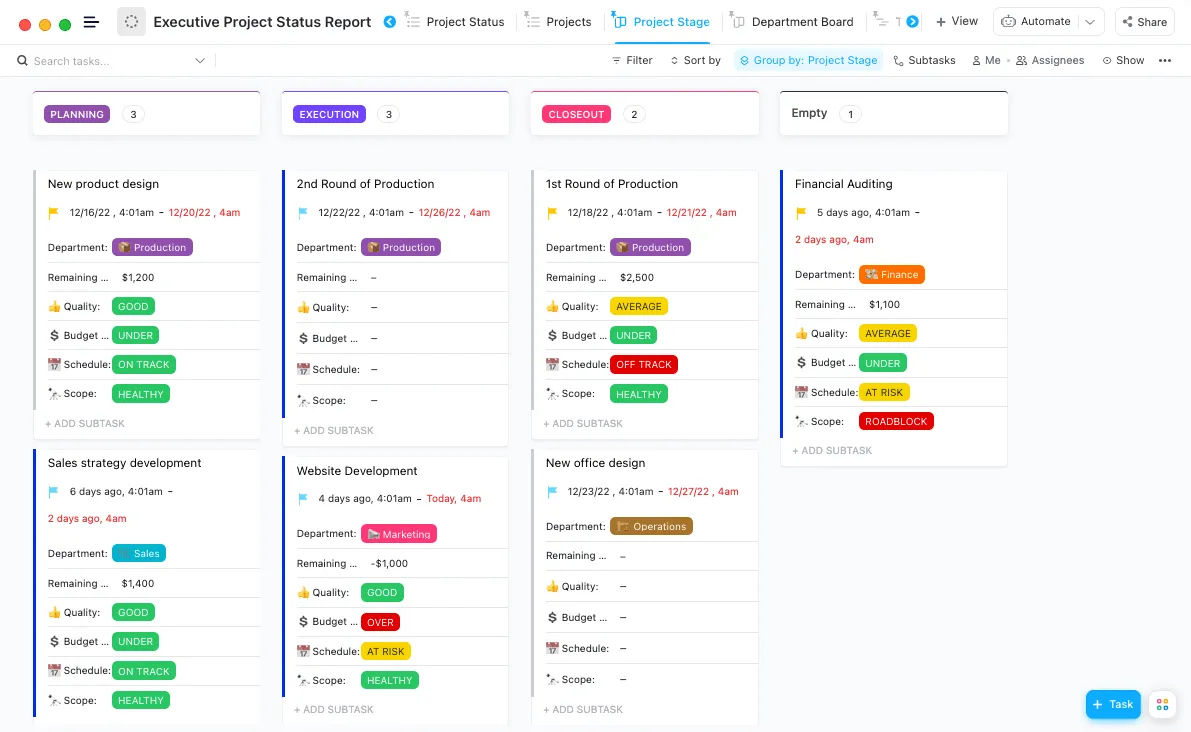Open the hamburger sidebar menu
1191x732 pixels.
pyautogui.click(x=91, y=22)
